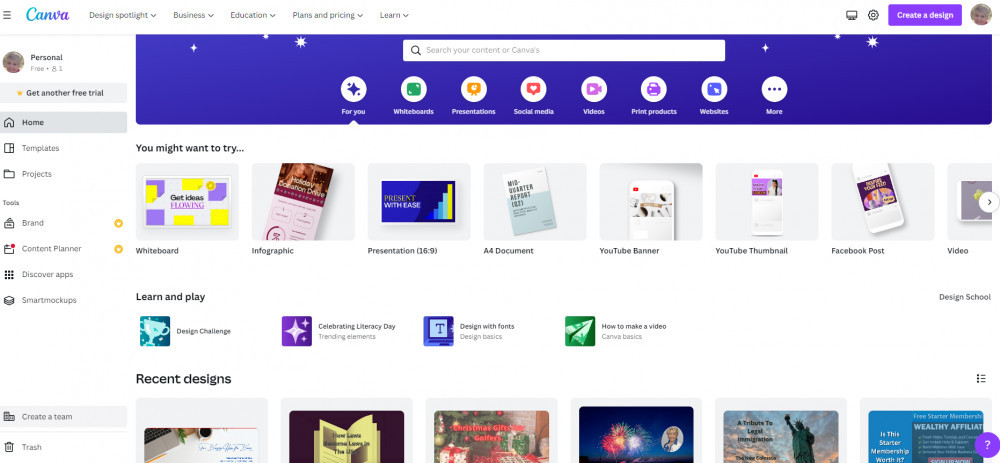The image size is (1000, 463).
Task: Go to Home in the sidebar
Action: [64, 122]
